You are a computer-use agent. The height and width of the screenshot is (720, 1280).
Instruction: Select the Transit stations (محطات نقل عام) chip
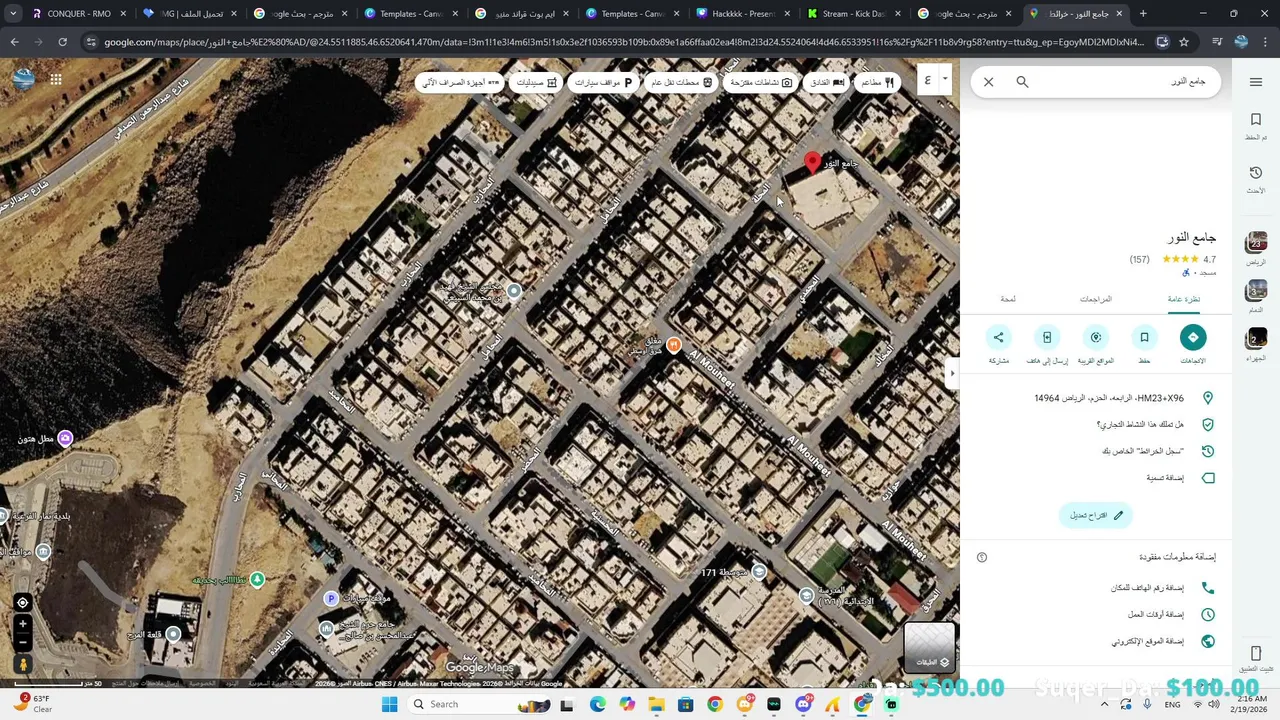[x=680, y=82]
